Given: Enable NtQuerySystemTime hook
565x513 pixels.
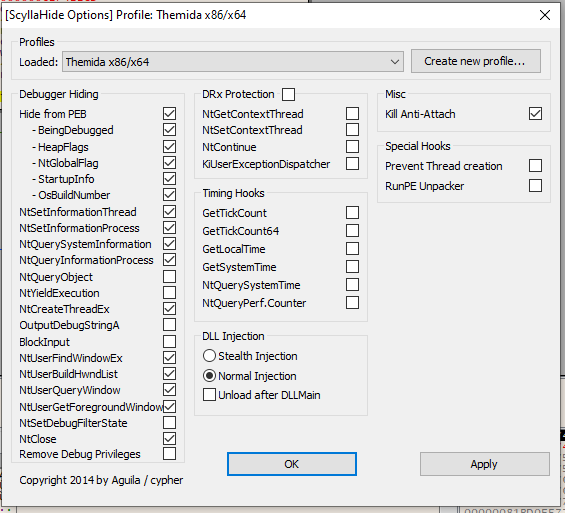Looking at the screenshot, I should [352, 285].
